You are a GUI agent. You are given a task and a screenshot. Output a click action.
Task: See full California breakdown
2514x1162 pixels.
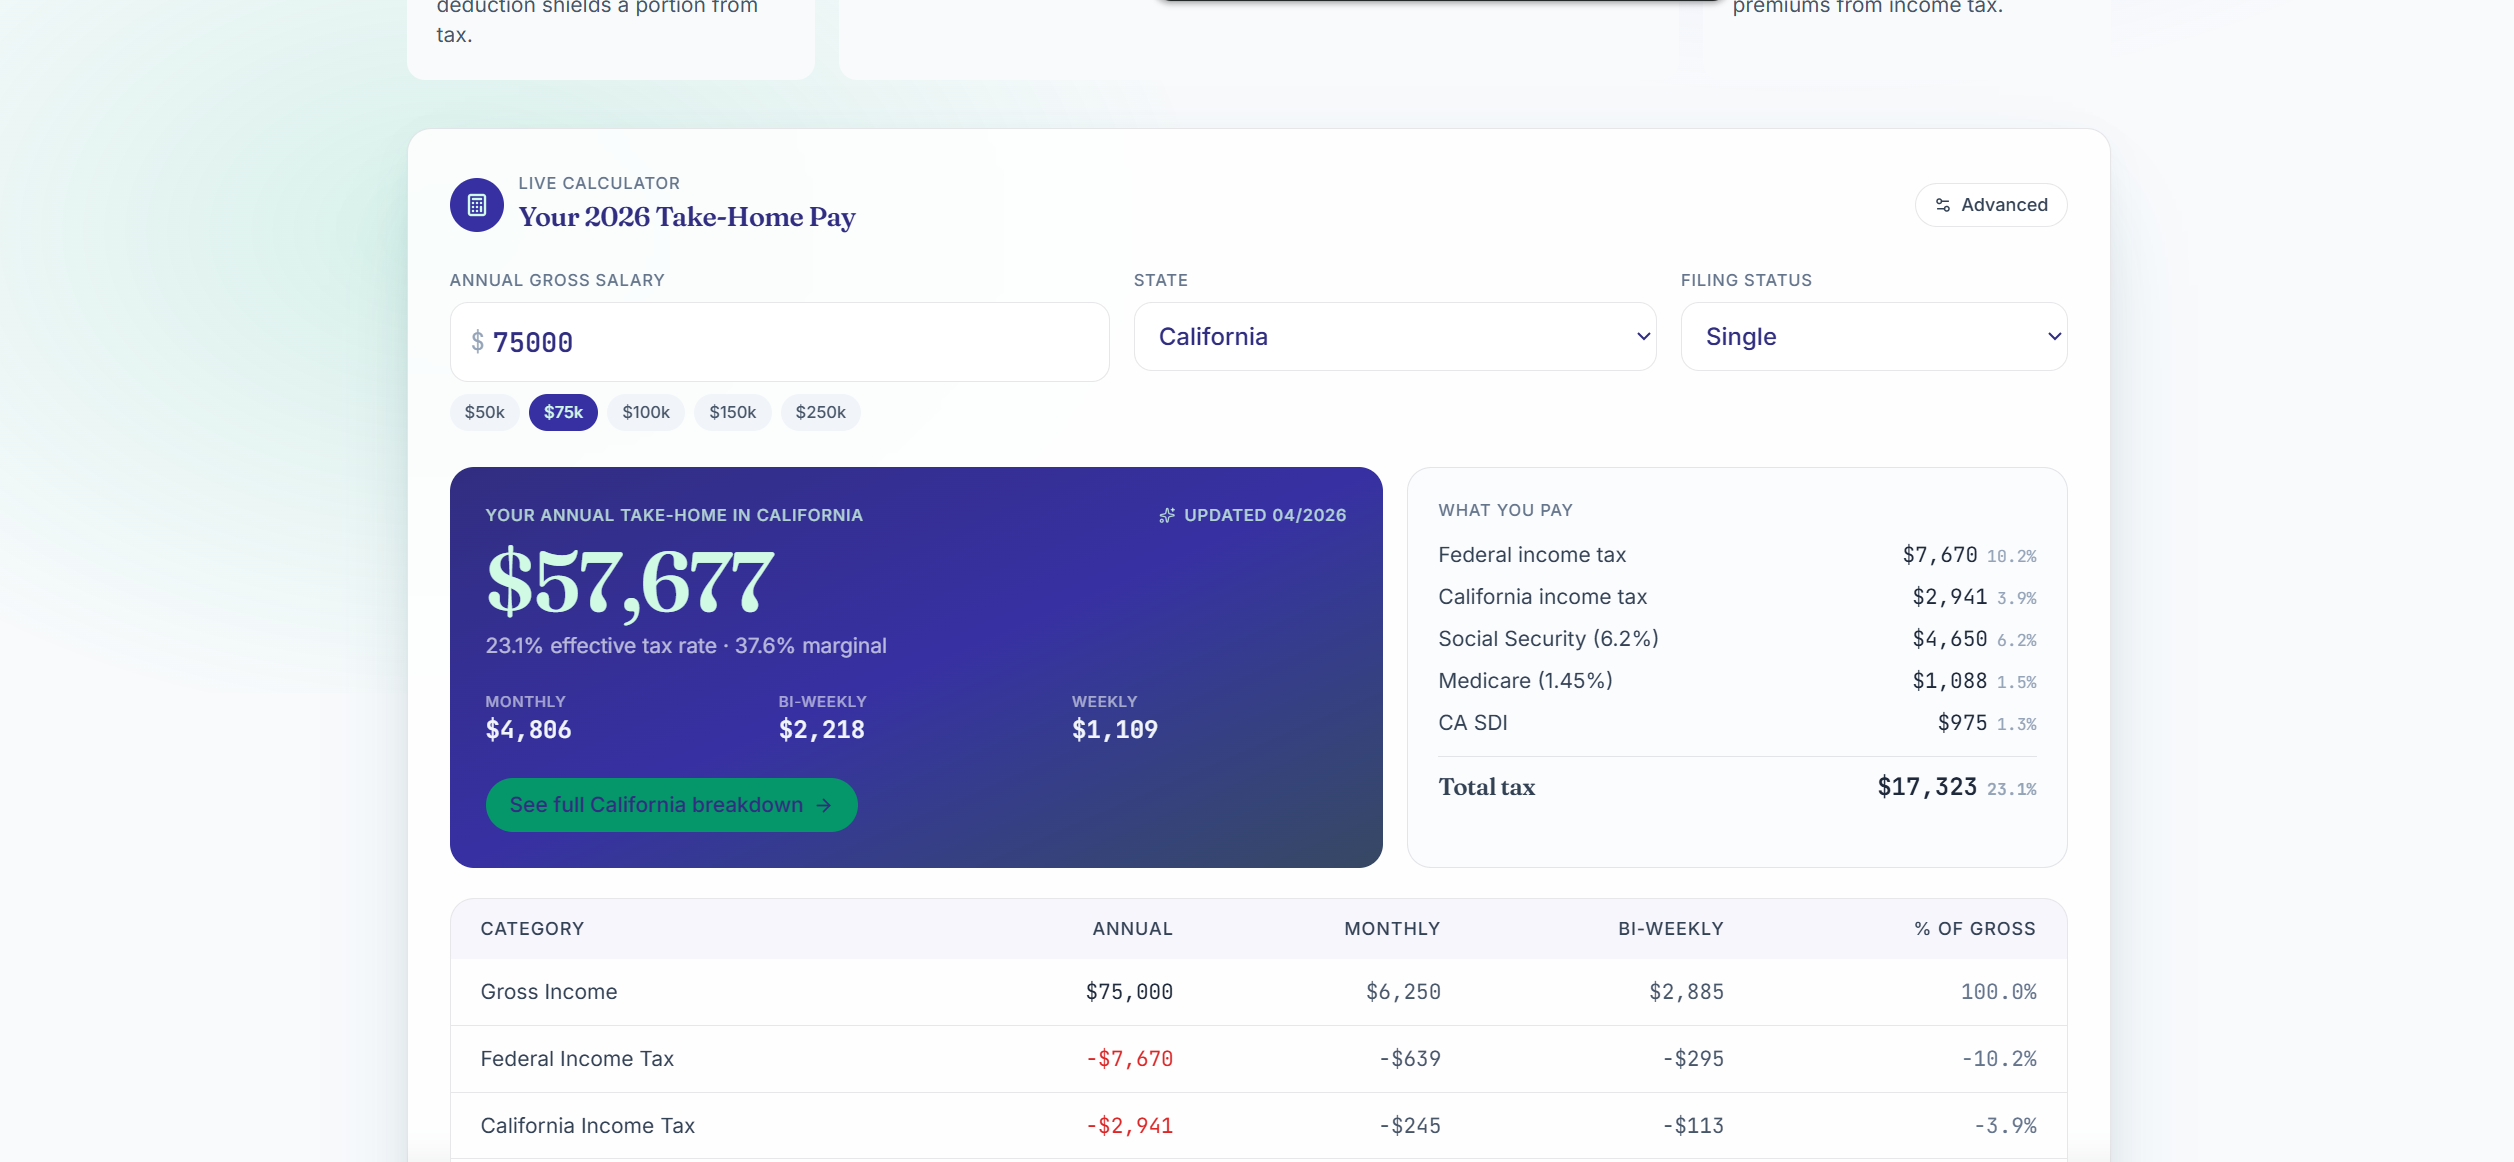(672, 805)
